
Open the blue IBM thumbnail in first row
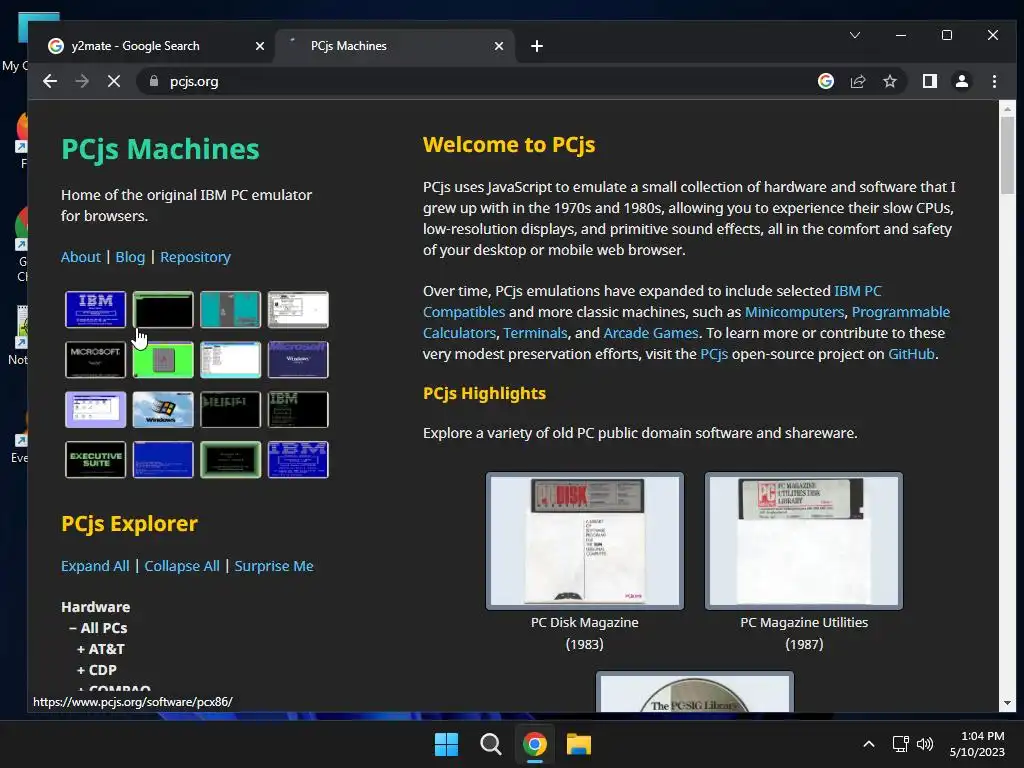click(95, 310)
